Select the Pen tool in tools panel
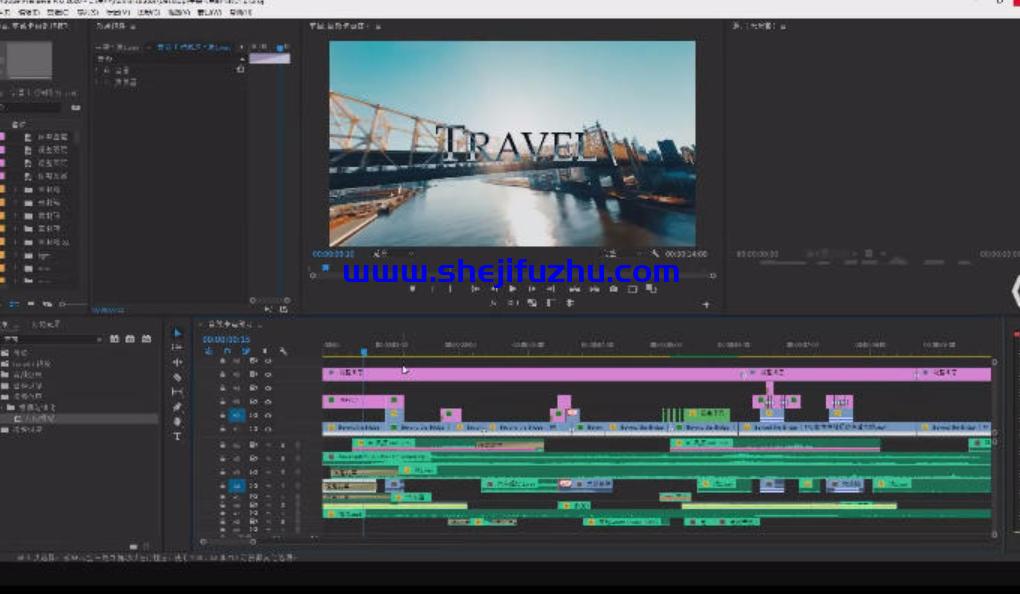This screenshot has height=594, width=1020. pos(178,407)
